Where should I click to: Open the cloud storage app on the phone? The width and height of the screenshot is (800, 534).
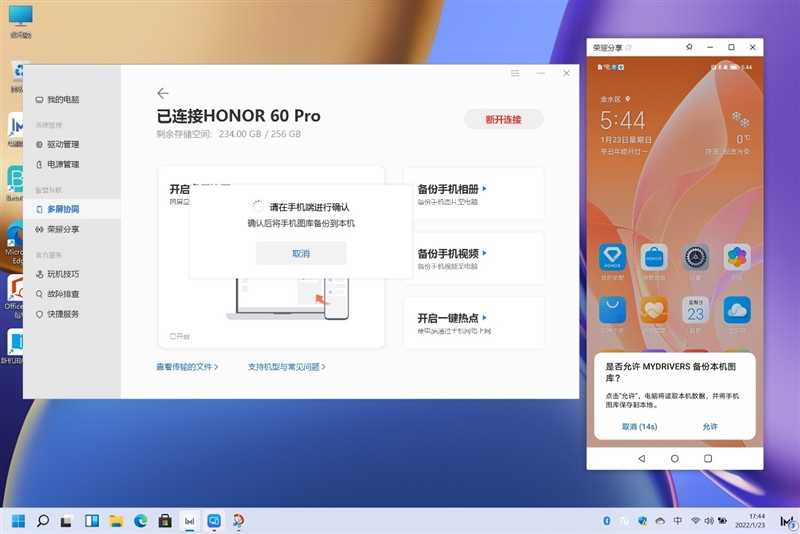click(x=737, y=310)
